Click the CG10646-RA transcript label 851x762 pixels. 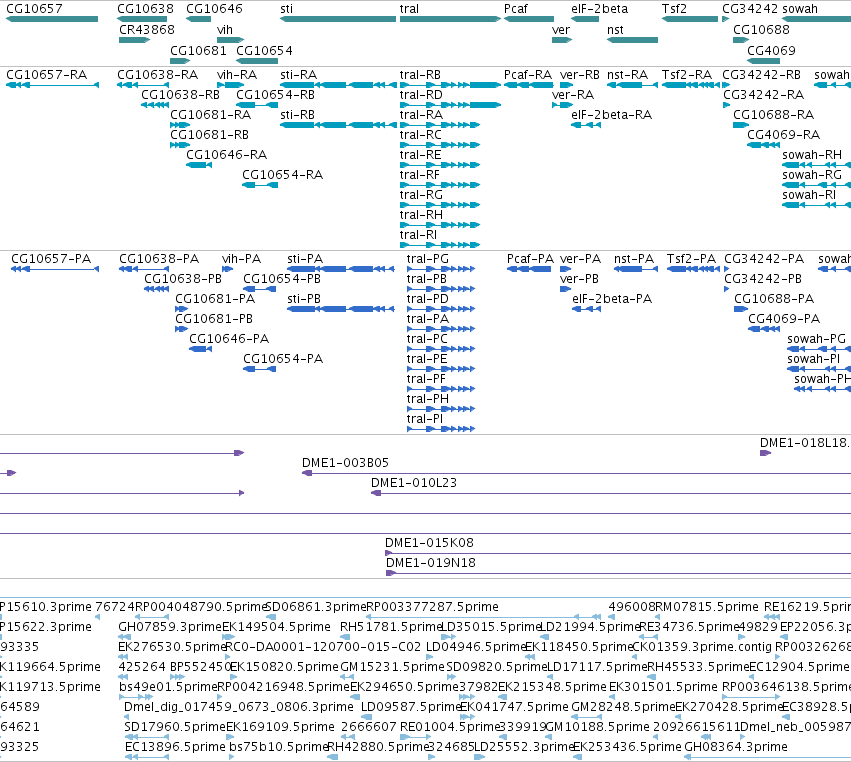[226, 155]
